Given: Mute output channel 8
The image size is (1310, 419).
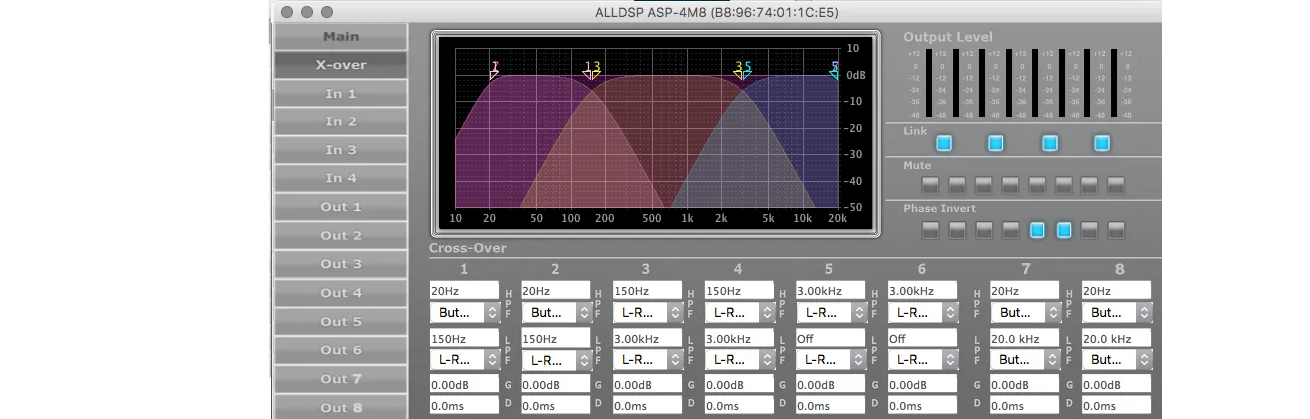Looking at the screenshot, I should tap(1116, 185).
